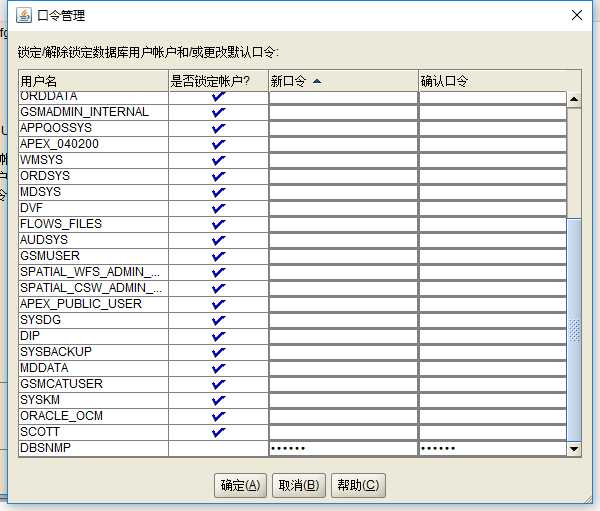The image size is (600, 511).
Task: Close the 口令管理 dialog
Action: point(577,15)
